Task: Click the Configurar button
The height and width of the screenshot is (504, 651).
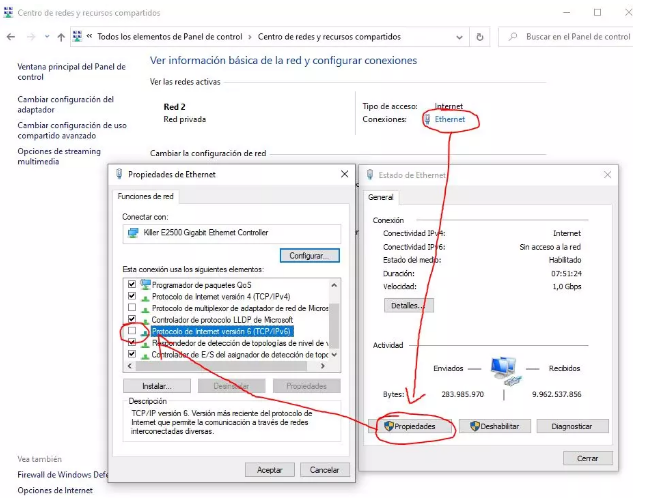Action: click(x=307, y=256)
